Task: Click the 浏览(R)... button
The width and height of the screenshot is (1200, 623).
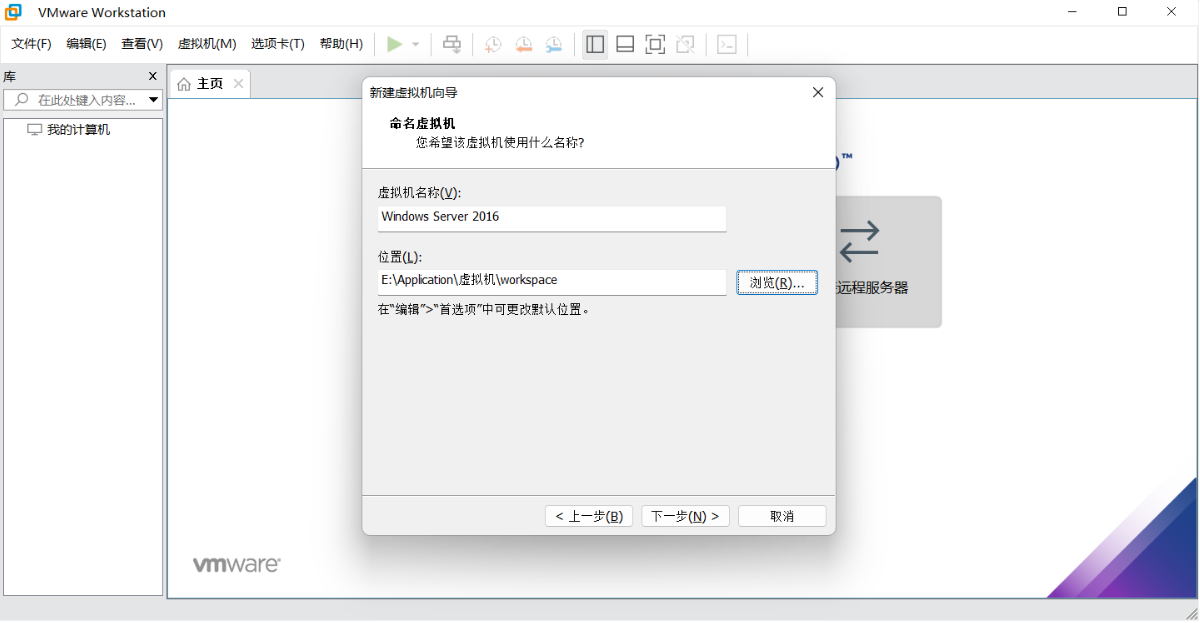Action: [777, 283]
